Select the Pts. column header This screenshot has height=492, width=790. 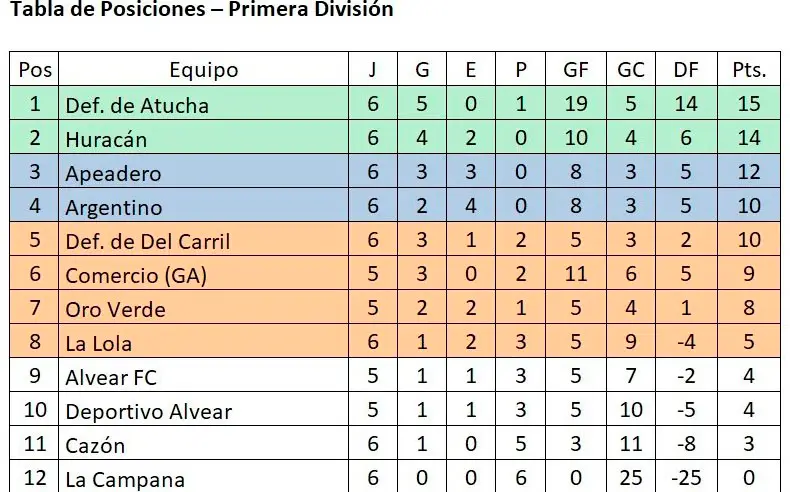tap(749, 70)
